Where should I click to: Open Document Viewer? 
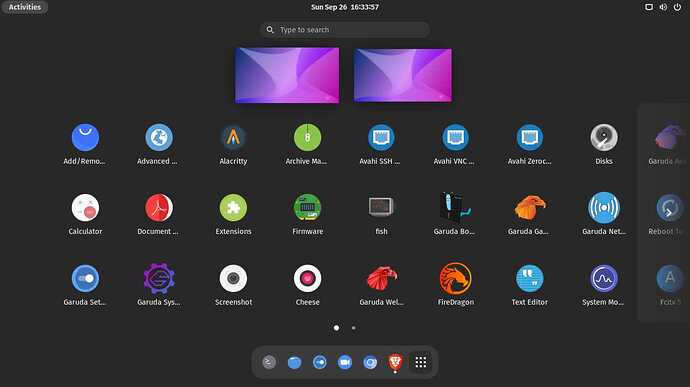pyautogui.click(x=159, y=208)
